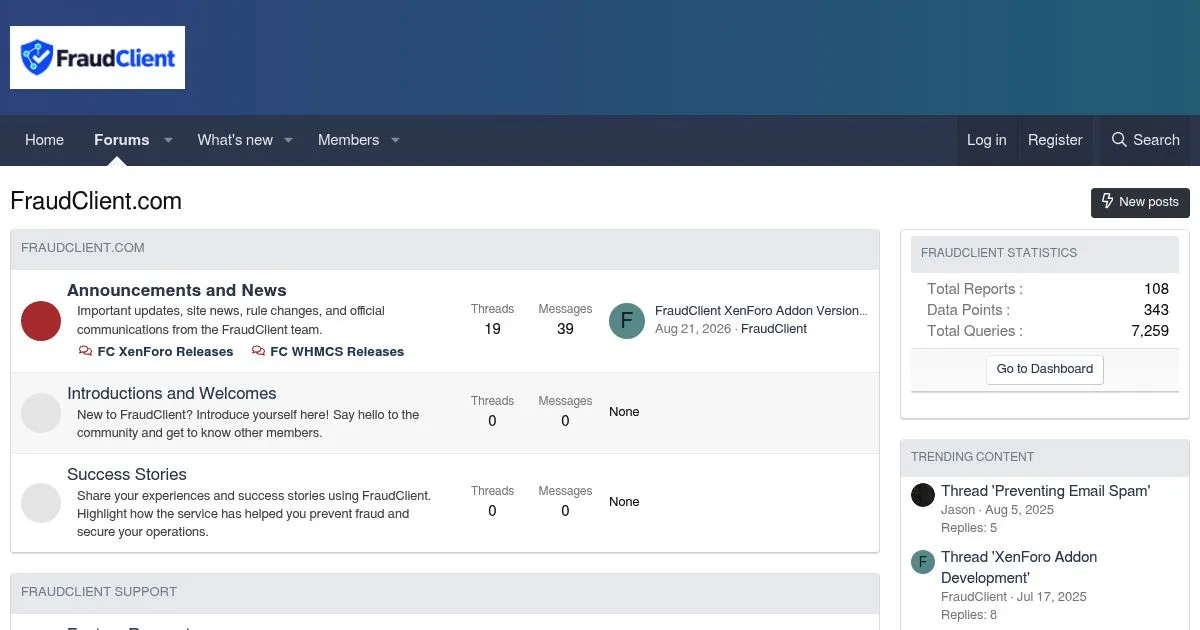Click Register
1200x630 pixels.
coord(1055,140)
